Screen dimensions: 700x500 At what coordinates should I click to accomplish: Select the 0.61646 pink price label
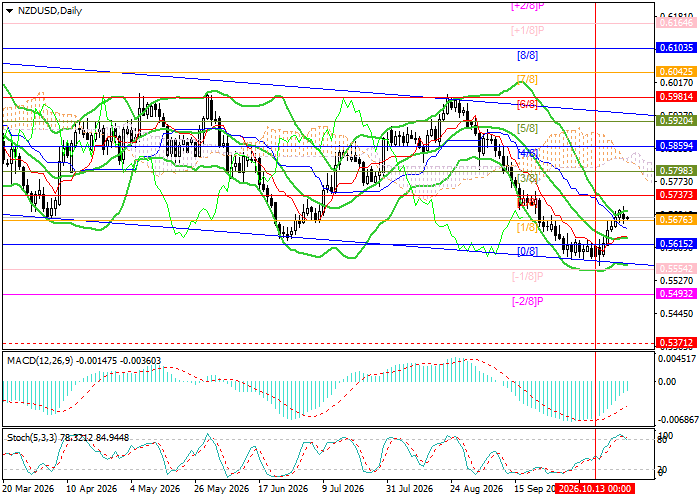pos(676,23)
